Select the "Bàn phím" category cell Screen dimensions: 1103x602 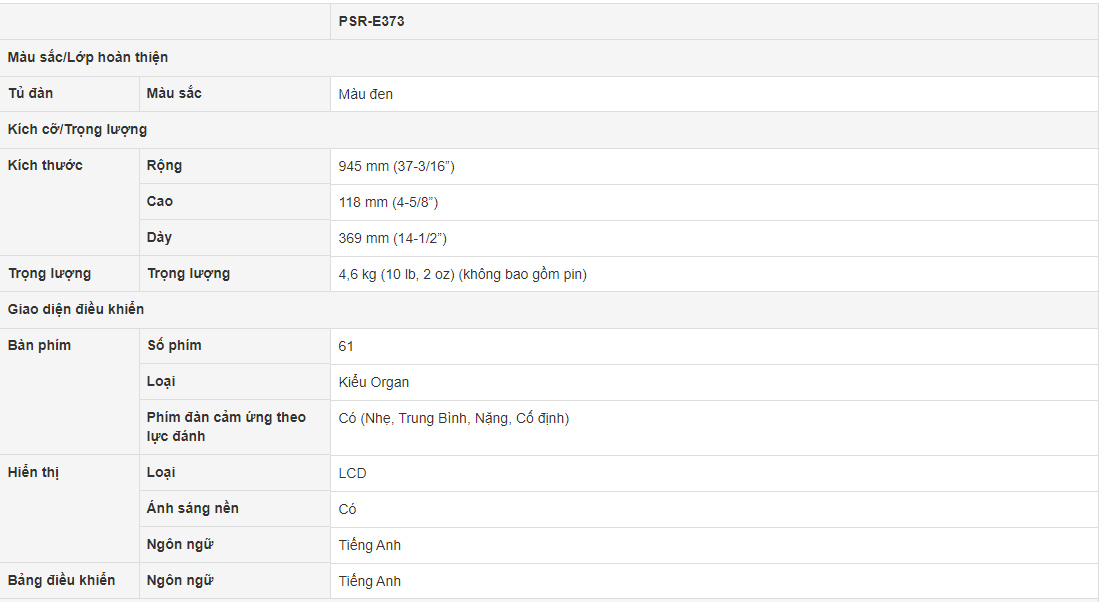click(39, 345)
